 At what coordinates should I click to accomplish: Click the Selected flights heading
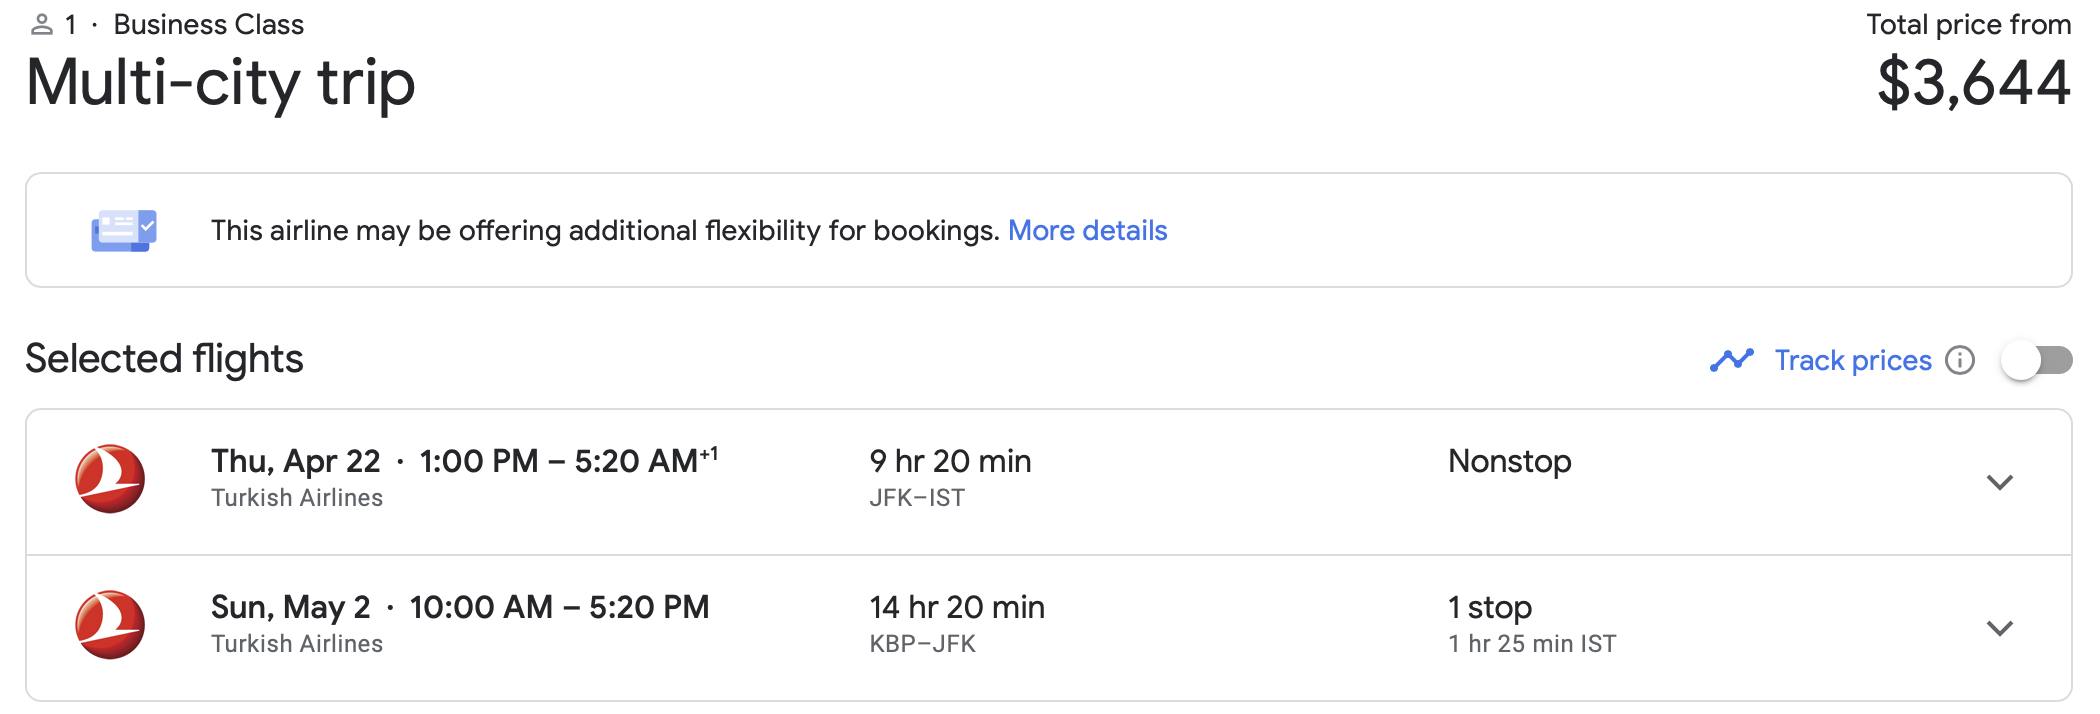click(x=164, y=359)
